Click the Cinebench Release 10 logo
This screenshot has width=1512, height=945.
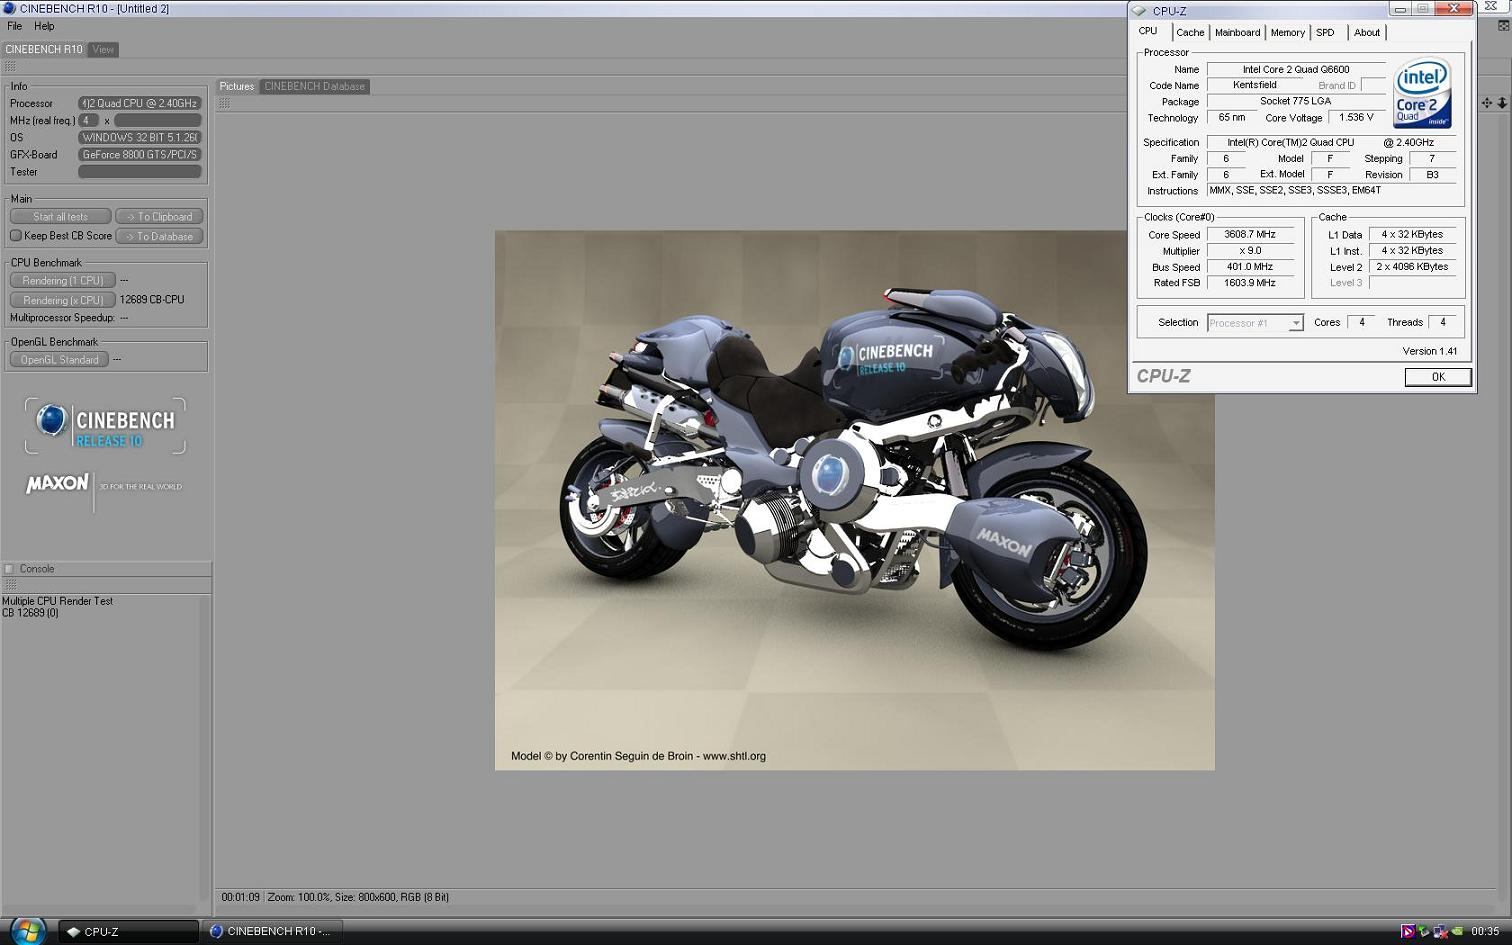(x=105, y=426)
